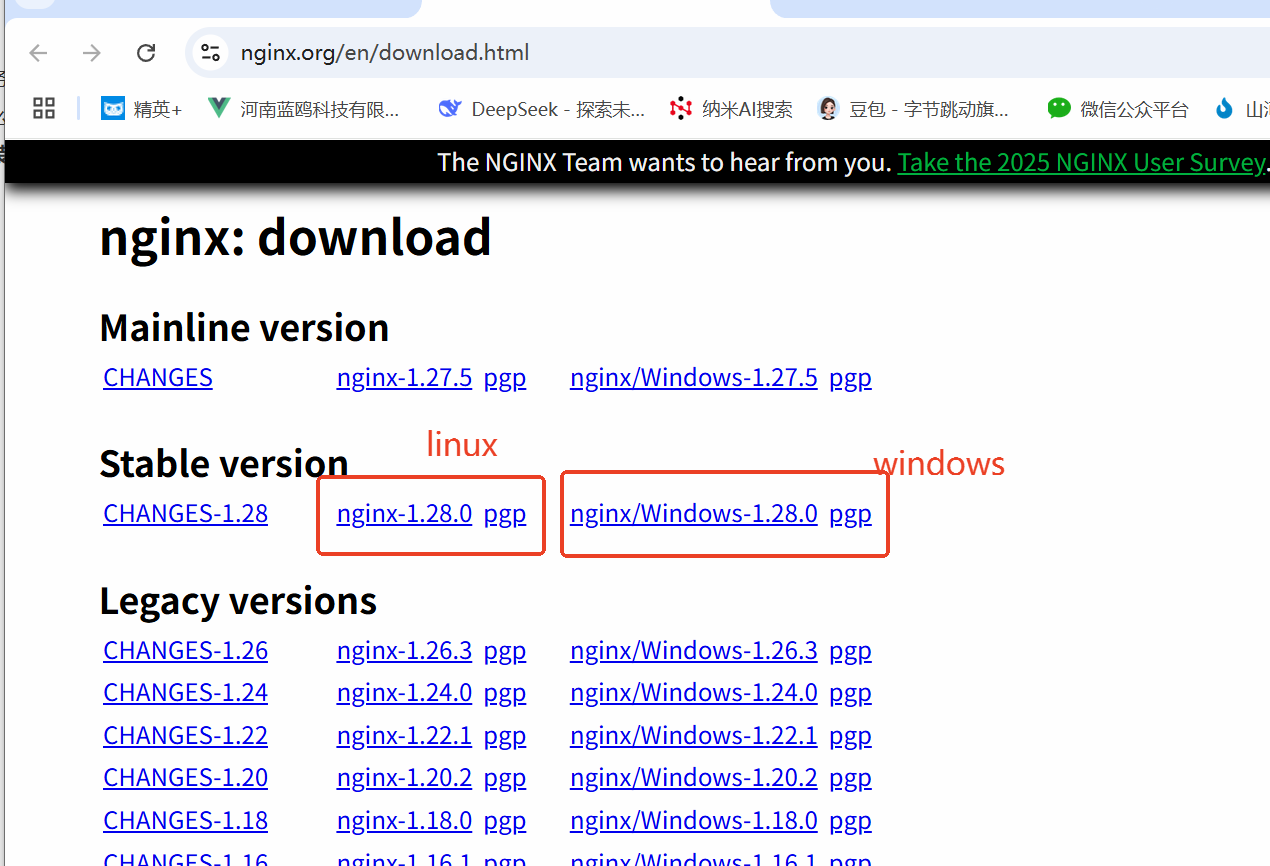The image size is (1270, 866).
Task: Open pgp signature for nginx/Windows-1.22.1
Action: 851,736
